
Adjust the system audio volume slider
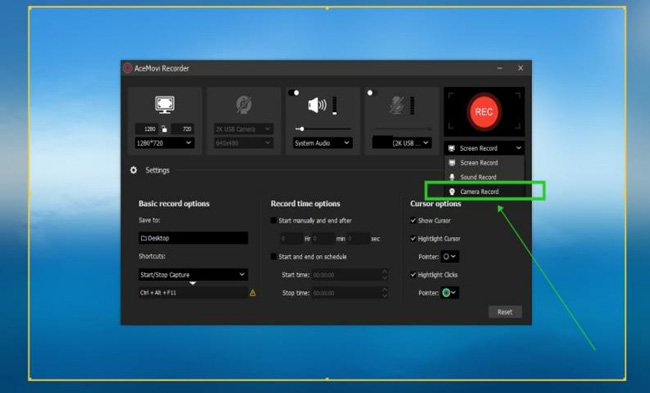point(323,129)
